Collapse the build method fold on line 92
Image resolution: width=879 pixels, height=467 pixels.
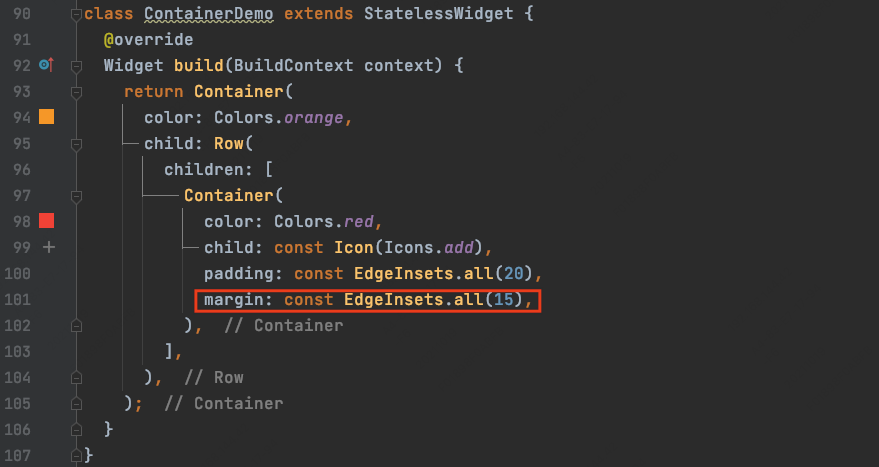tap(76, 66)
